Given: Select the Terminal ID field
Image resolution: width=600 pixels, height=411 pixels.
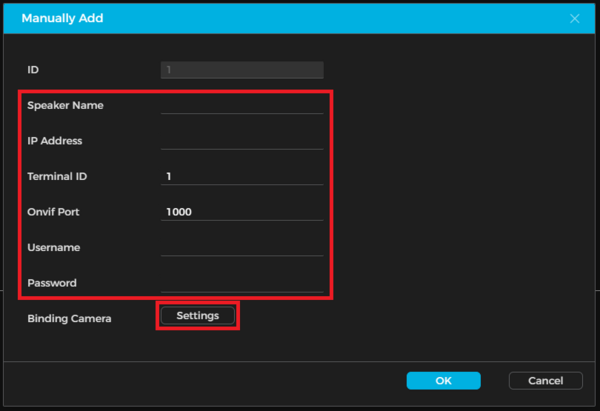Looking at the screenshot, I should (242, 176).
